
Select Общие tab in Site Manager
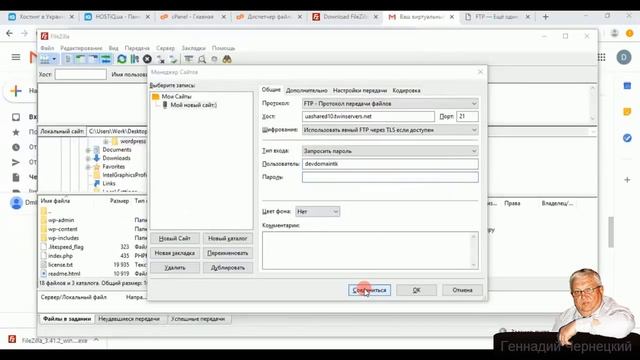pos(271,90)
